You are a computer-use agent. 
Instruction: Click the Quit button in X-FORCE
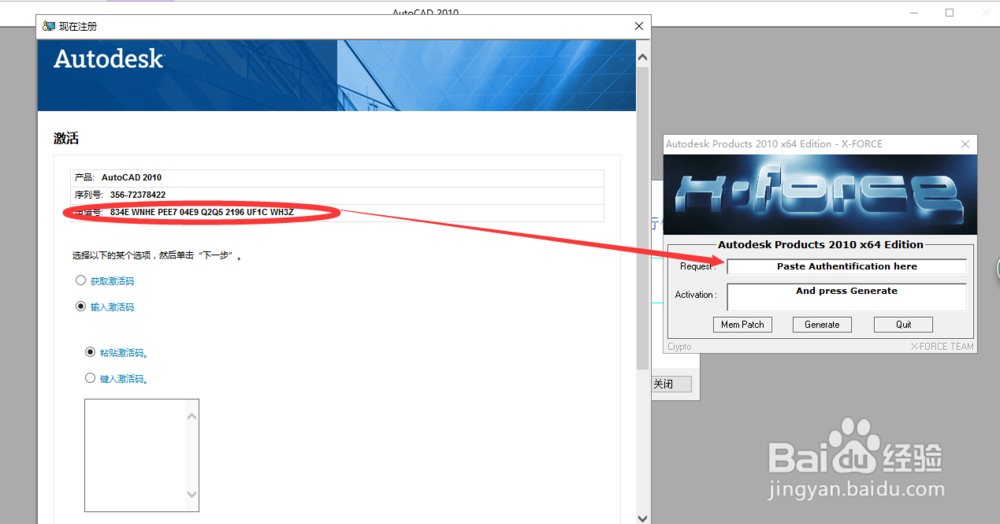coord(903,324)
